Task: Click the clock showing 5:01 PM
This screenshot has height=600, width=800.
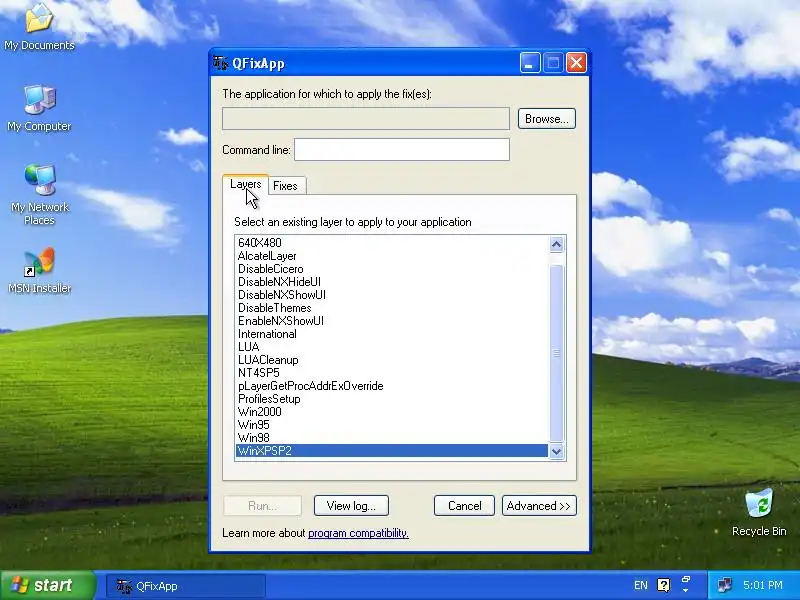Action: (x=762, y=585)
